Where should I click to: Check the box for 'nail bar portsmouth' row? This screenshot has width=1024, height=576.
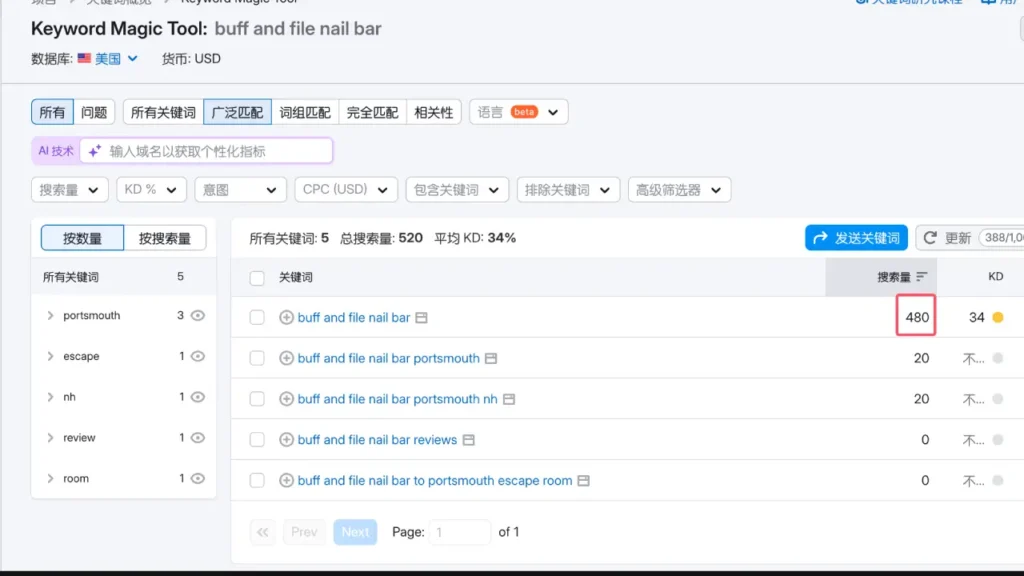coord(257,358)
